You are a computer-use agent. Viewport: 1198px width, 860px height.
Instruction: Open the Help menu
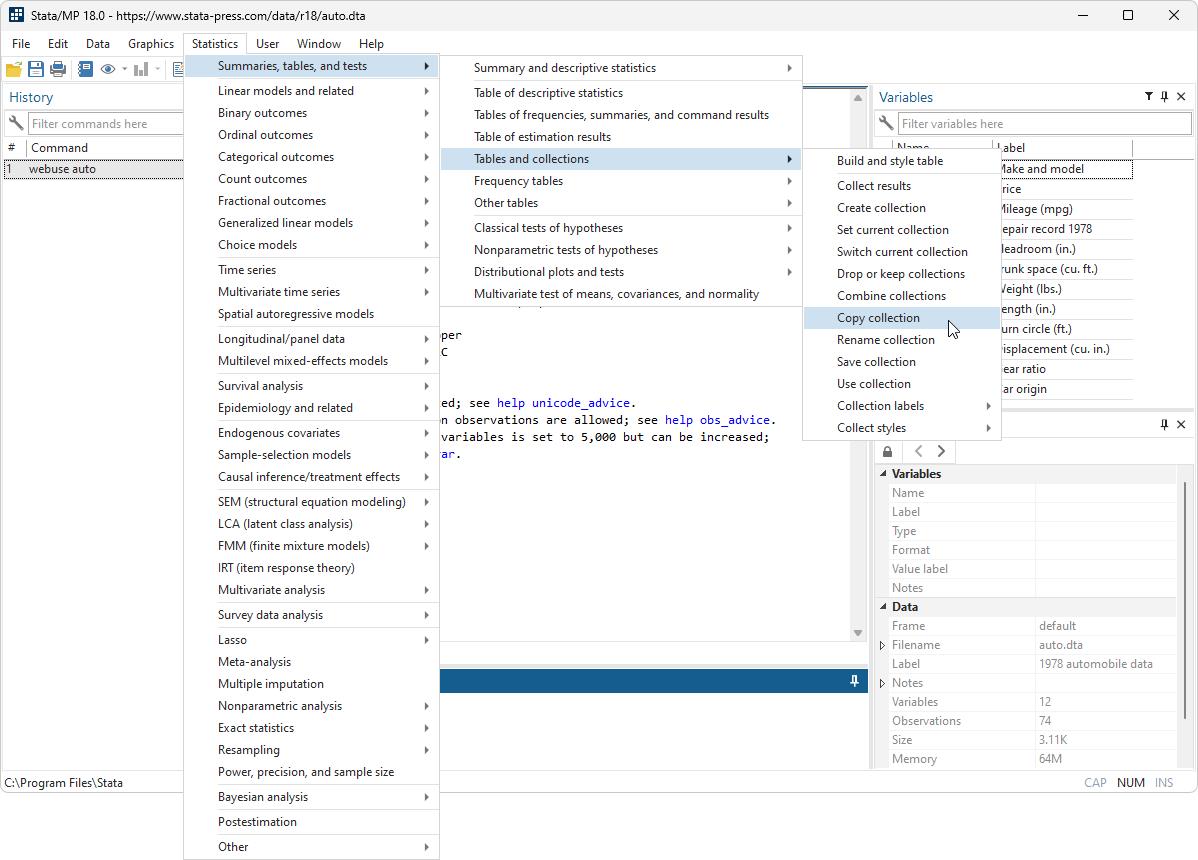coord(371,44)
